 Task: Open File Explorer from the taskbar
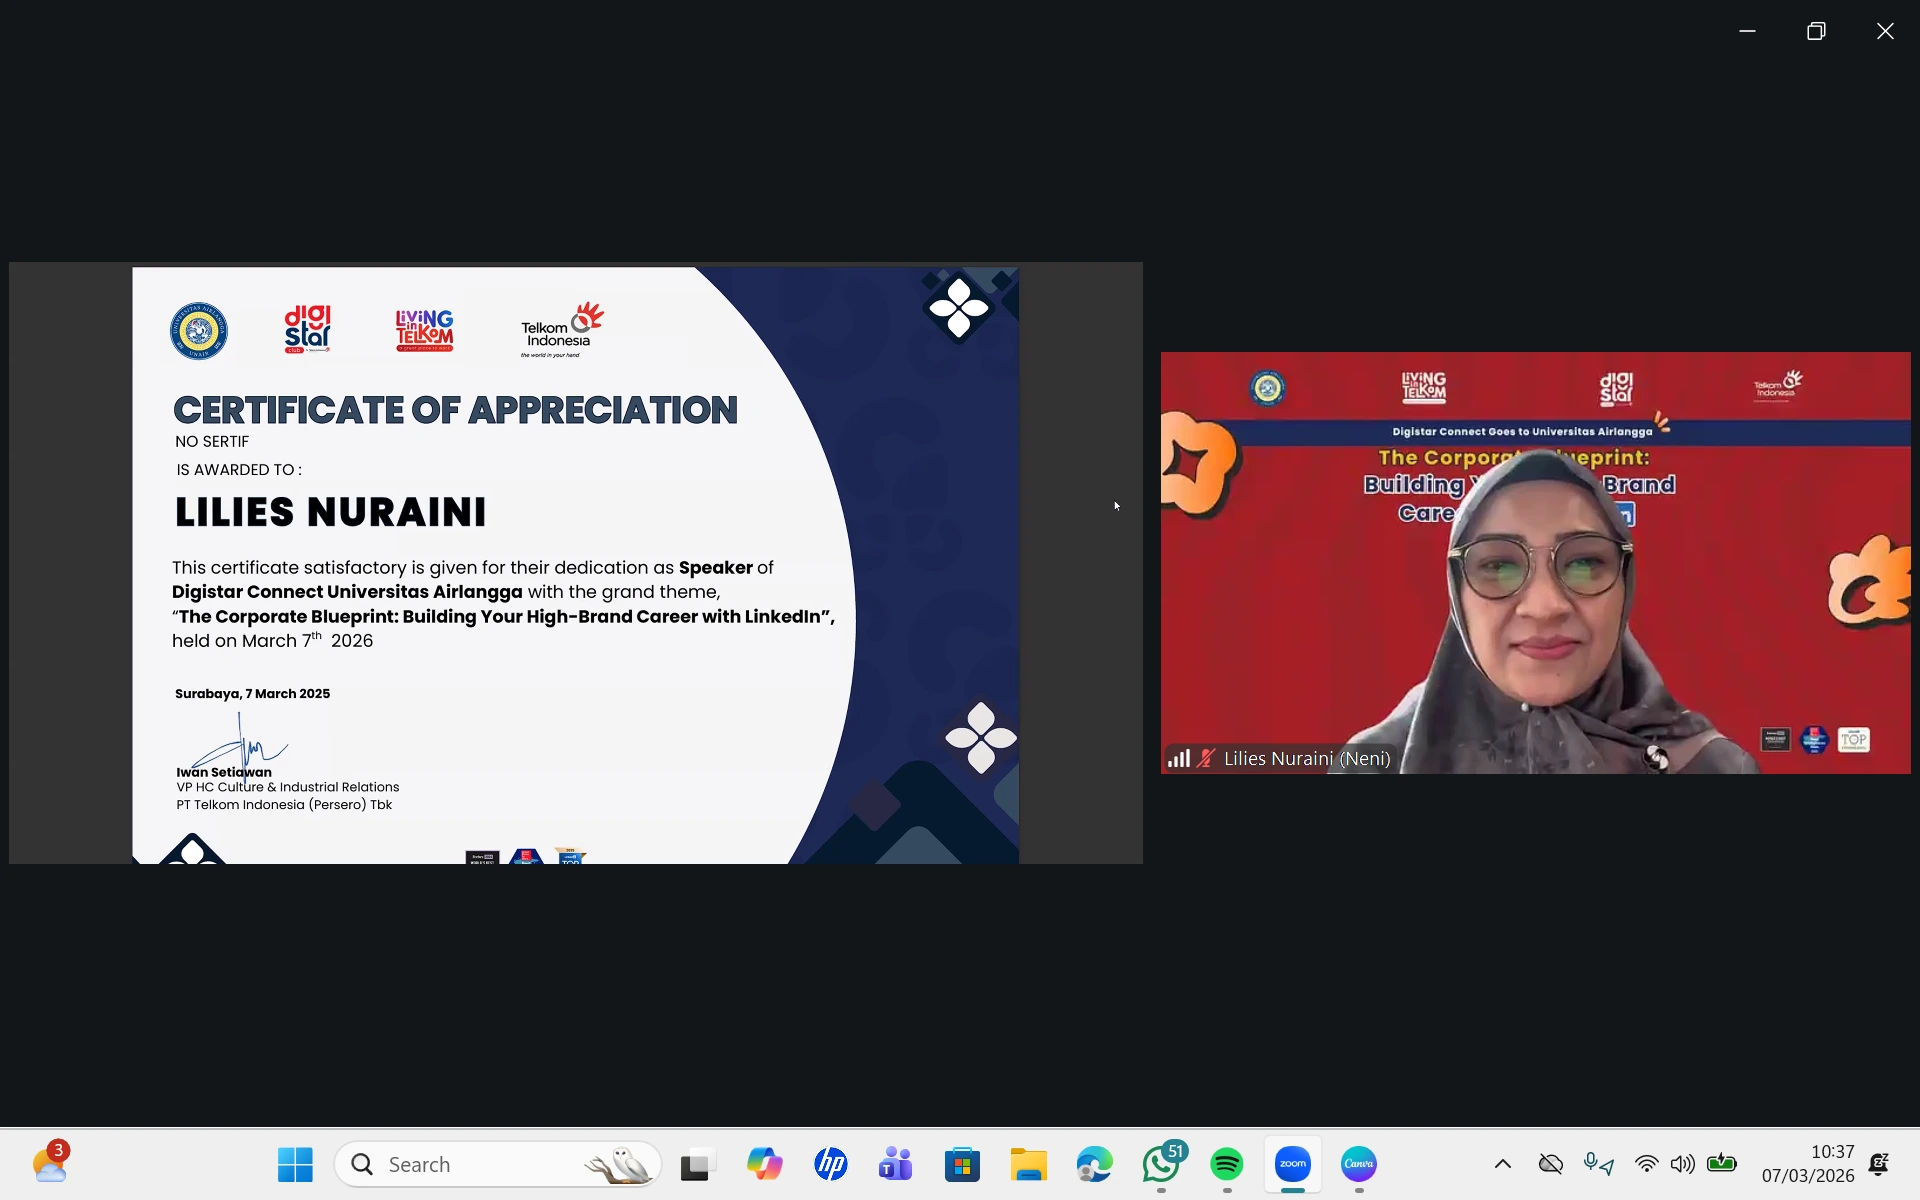(x=1028, y=1164)
